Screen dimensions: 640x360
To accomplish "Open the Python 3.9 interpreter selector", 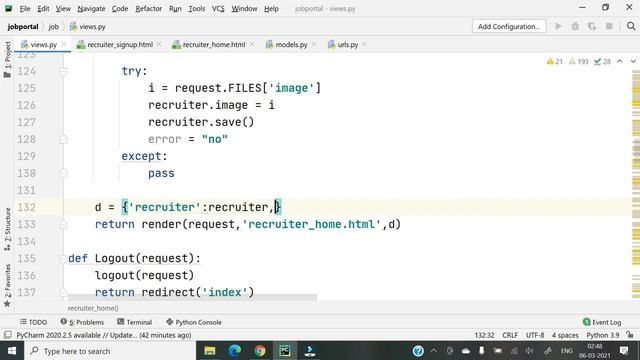I will click(x=602, y=335).
